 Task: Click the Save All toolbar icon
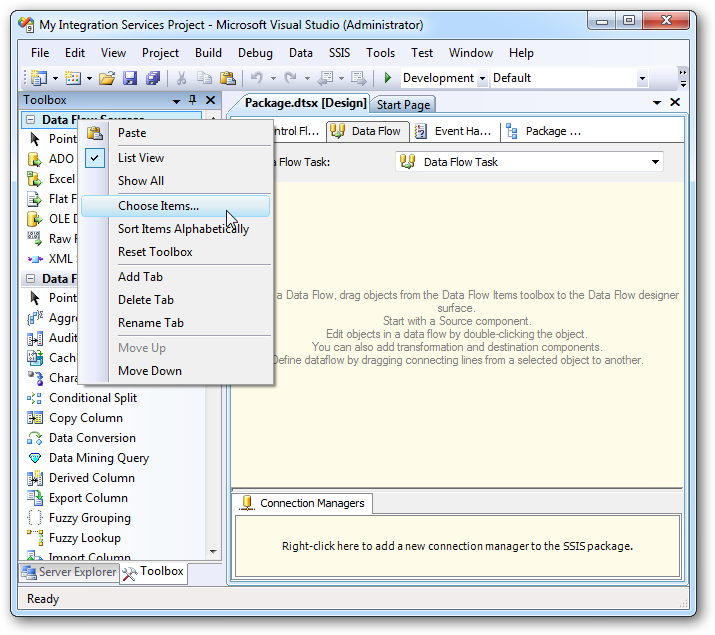(153, 78)
